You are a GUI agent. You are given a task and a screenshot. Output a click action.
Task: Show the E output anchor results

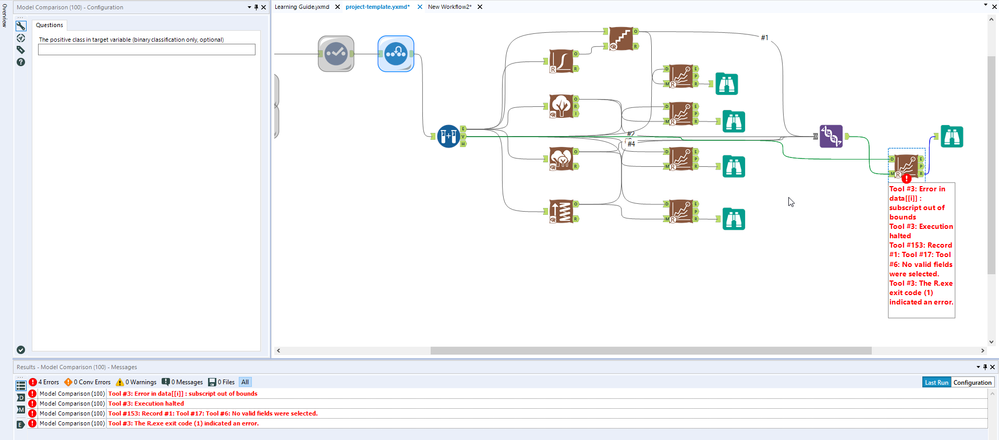tap(20, 424)
